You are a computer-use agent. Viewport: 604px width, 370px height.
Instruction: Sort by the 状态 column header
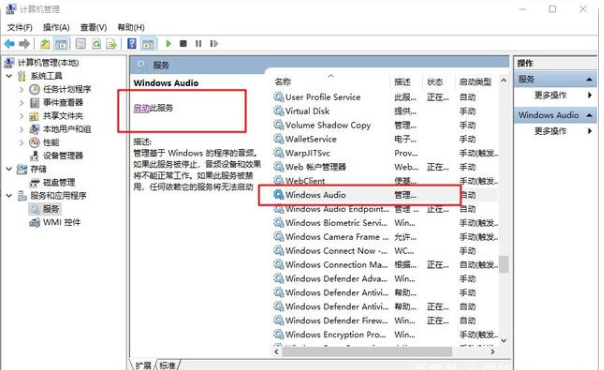(435, 82)
